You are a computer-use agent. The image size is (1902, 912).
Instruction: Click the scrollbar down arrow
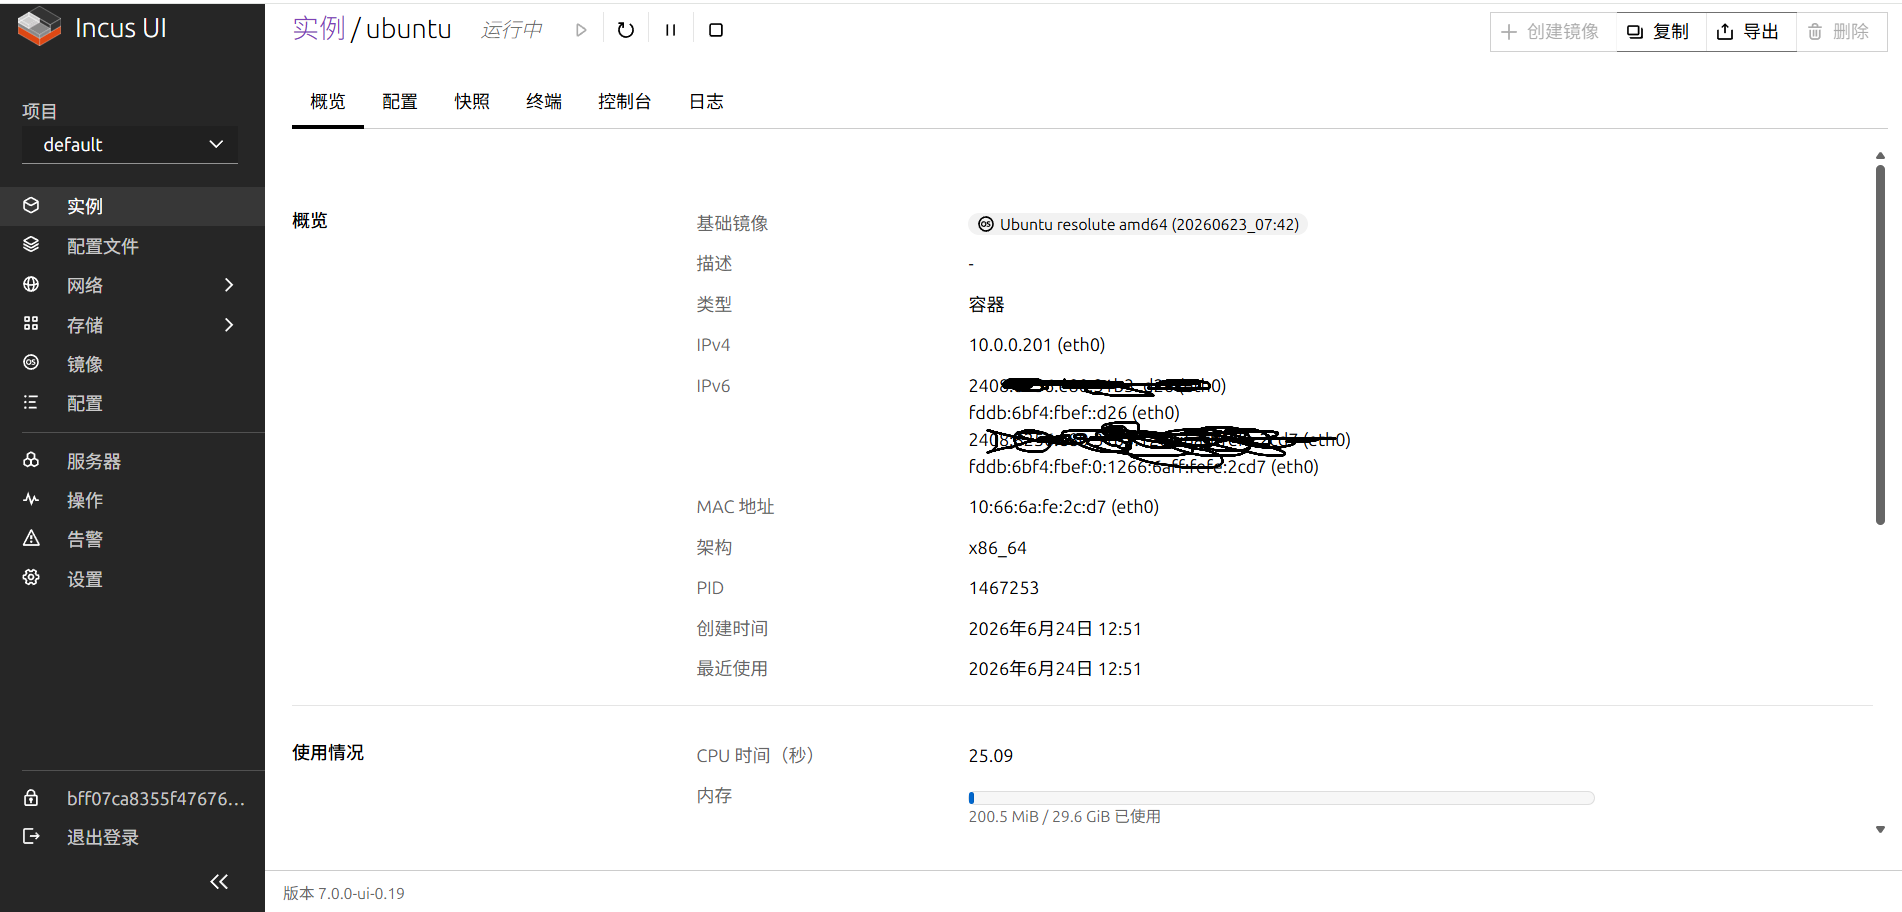coord(1880,829)
